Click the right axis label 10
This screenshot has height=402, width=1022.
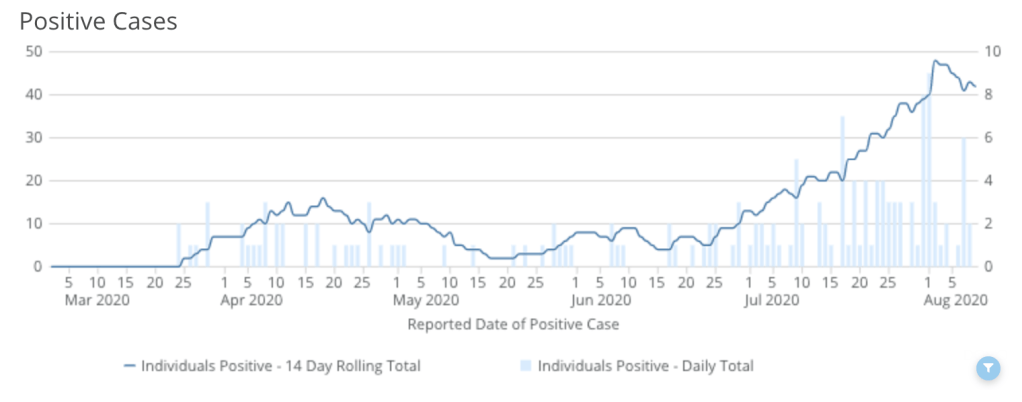[x=993, y=51]
